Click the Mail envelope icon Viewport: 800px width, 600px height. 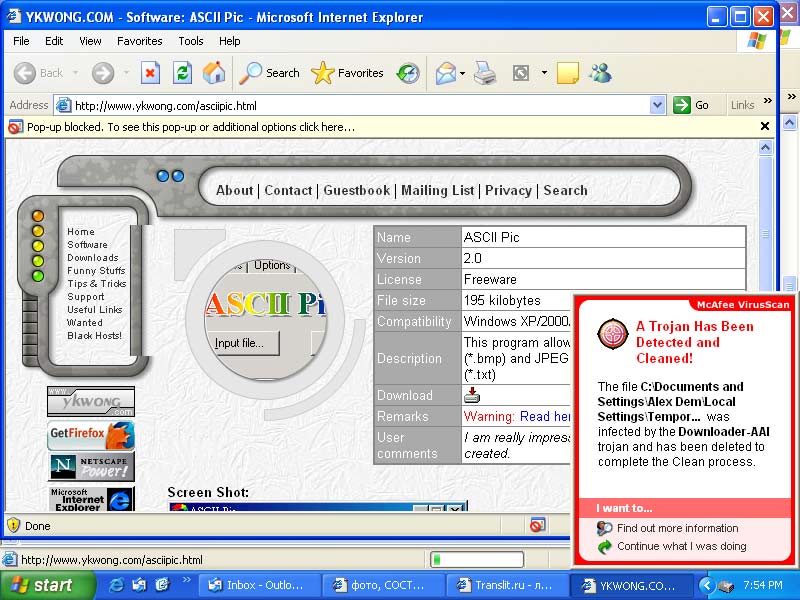coord(445,73)
